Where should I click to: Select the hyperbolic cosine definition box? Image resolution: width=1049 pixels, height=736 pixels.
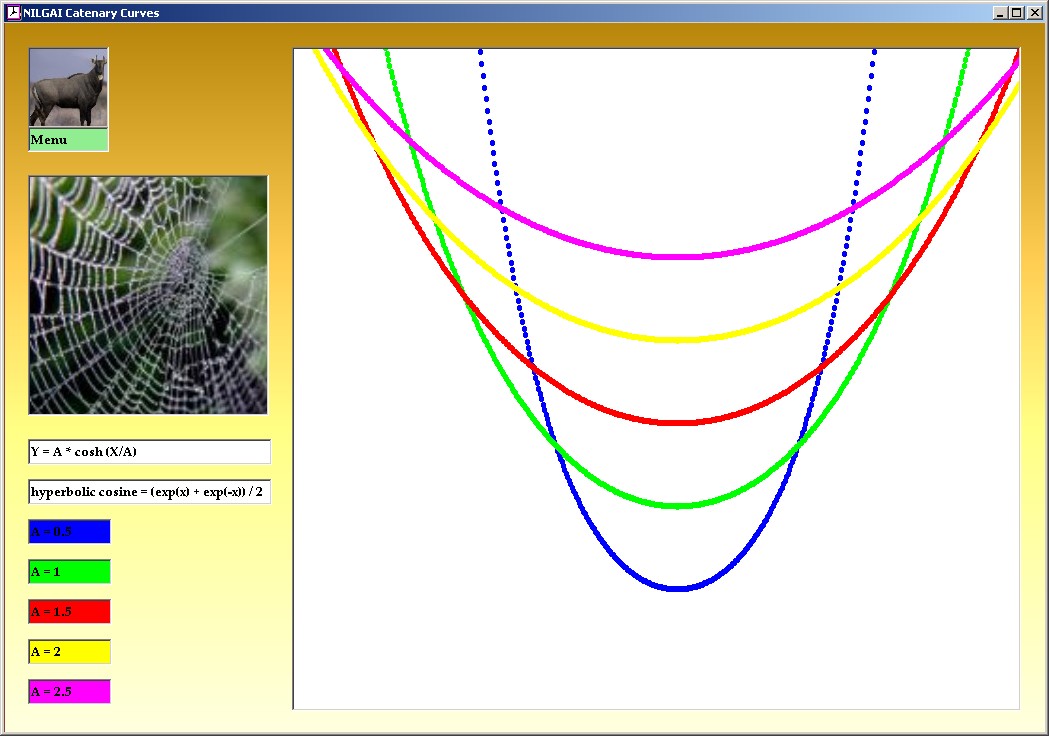coord(149,492)
